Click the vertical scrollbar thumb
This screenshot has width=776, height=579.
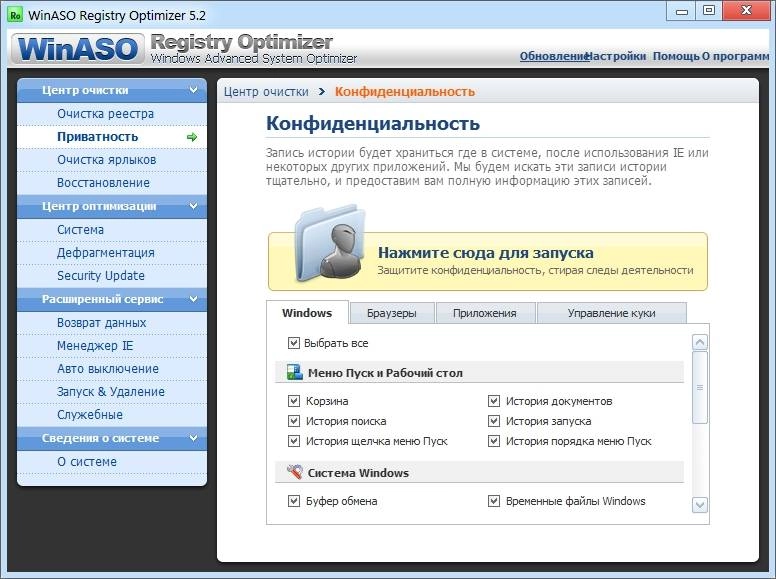(700, 387)
